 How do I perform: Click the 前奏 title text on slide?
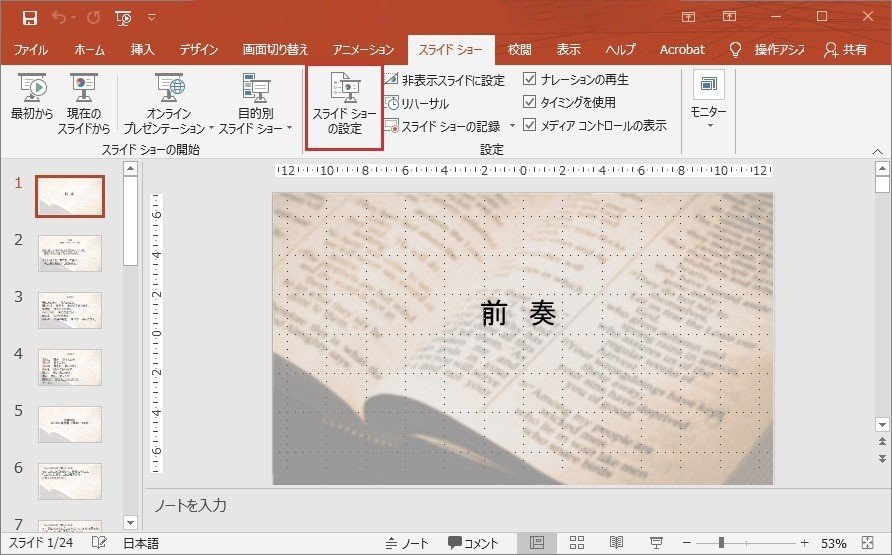[x=518, y=313]
